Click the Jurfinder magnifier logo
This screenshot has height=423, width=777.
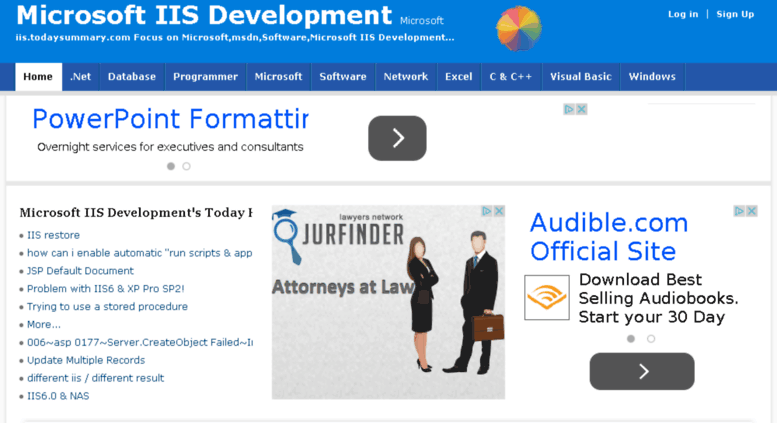(286, 236)
